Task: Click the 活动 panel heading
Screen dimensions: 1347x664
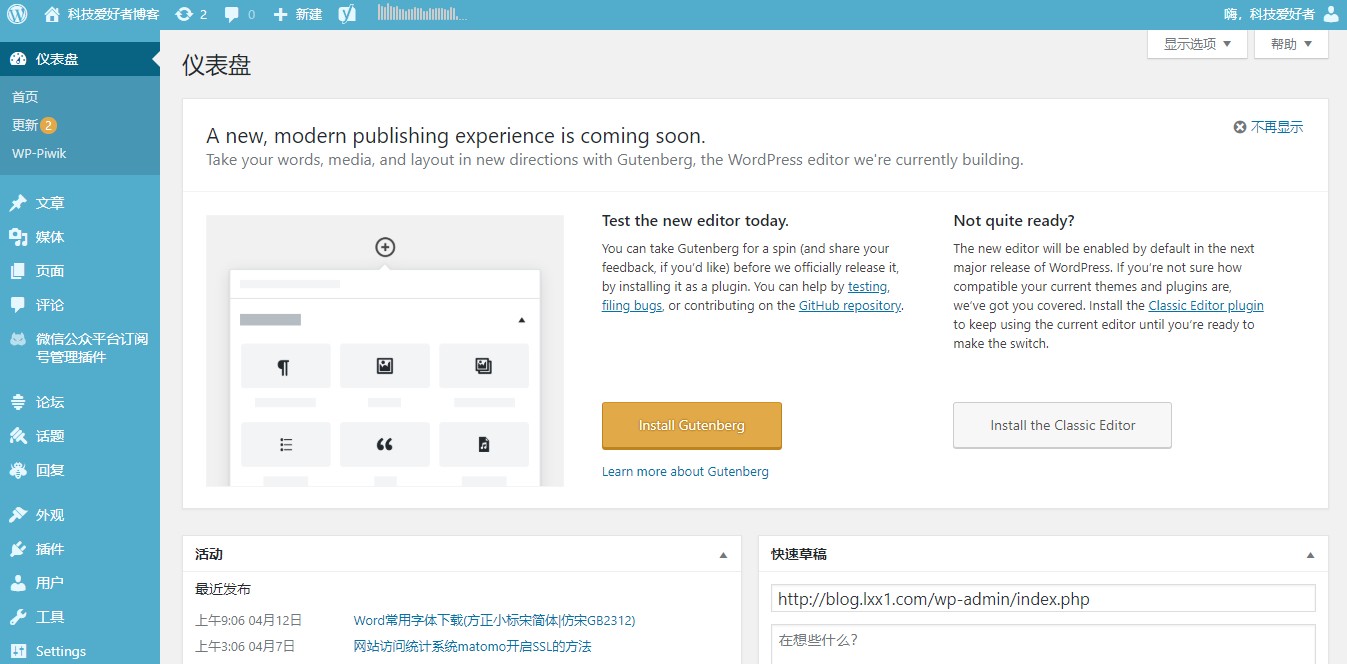Action: pos(209,554)
